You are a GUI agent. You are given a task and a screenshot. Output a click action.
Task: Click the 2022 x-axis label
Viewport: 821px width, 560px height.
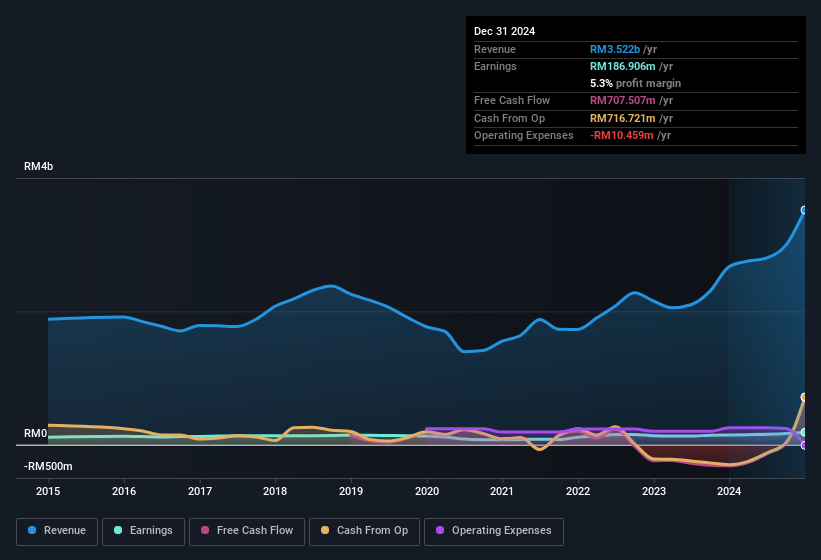tap(578, 491)
